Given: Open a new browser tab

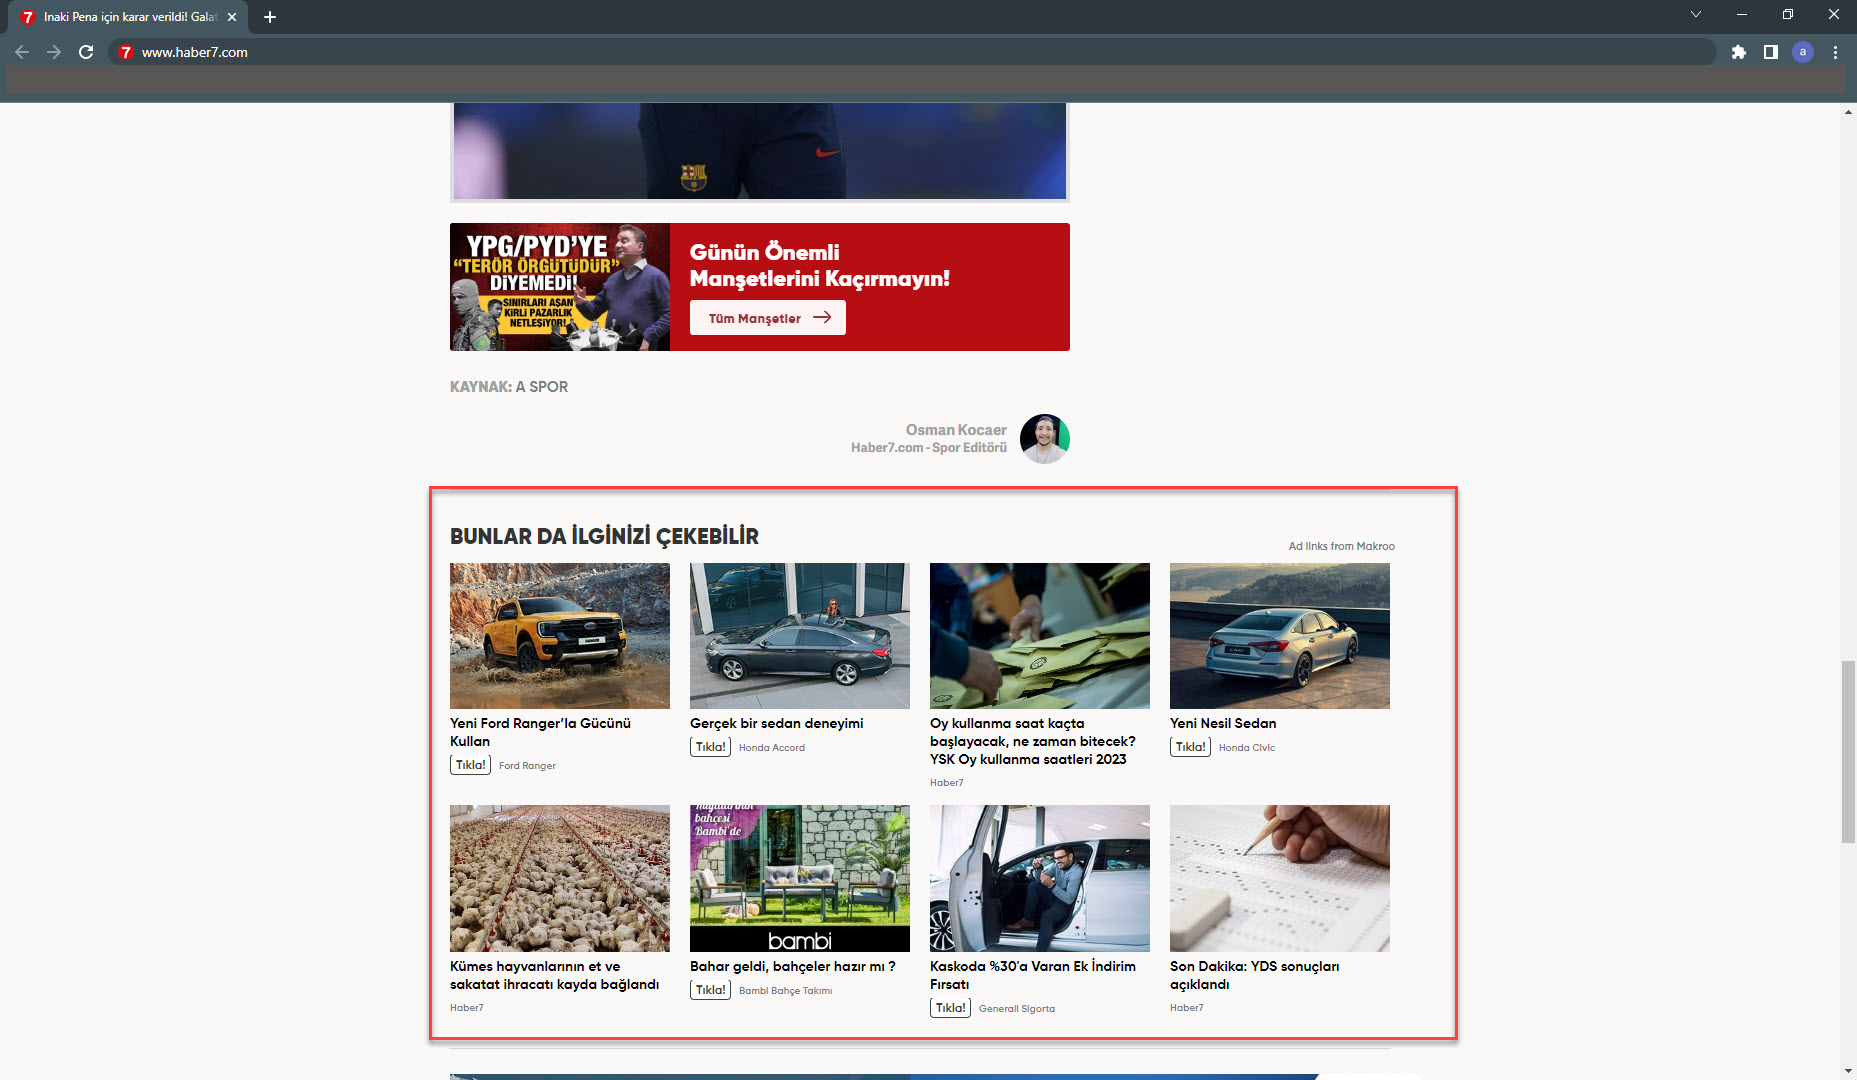Looking at the screenshot, I should point(270,17).
